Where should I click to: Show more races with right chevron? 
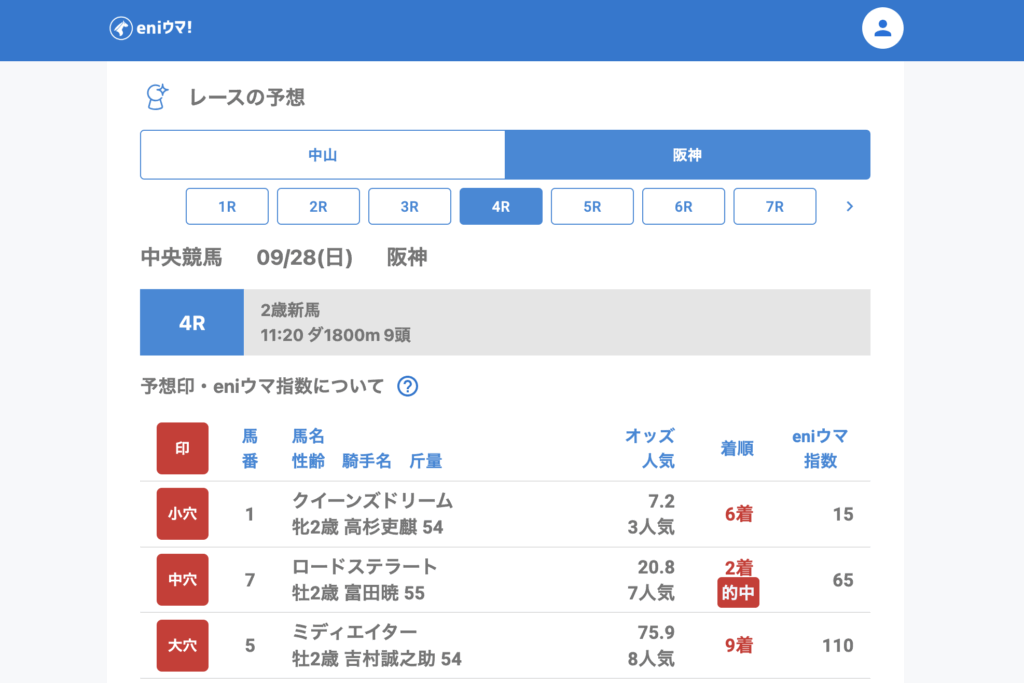click(x=849, y=207)
